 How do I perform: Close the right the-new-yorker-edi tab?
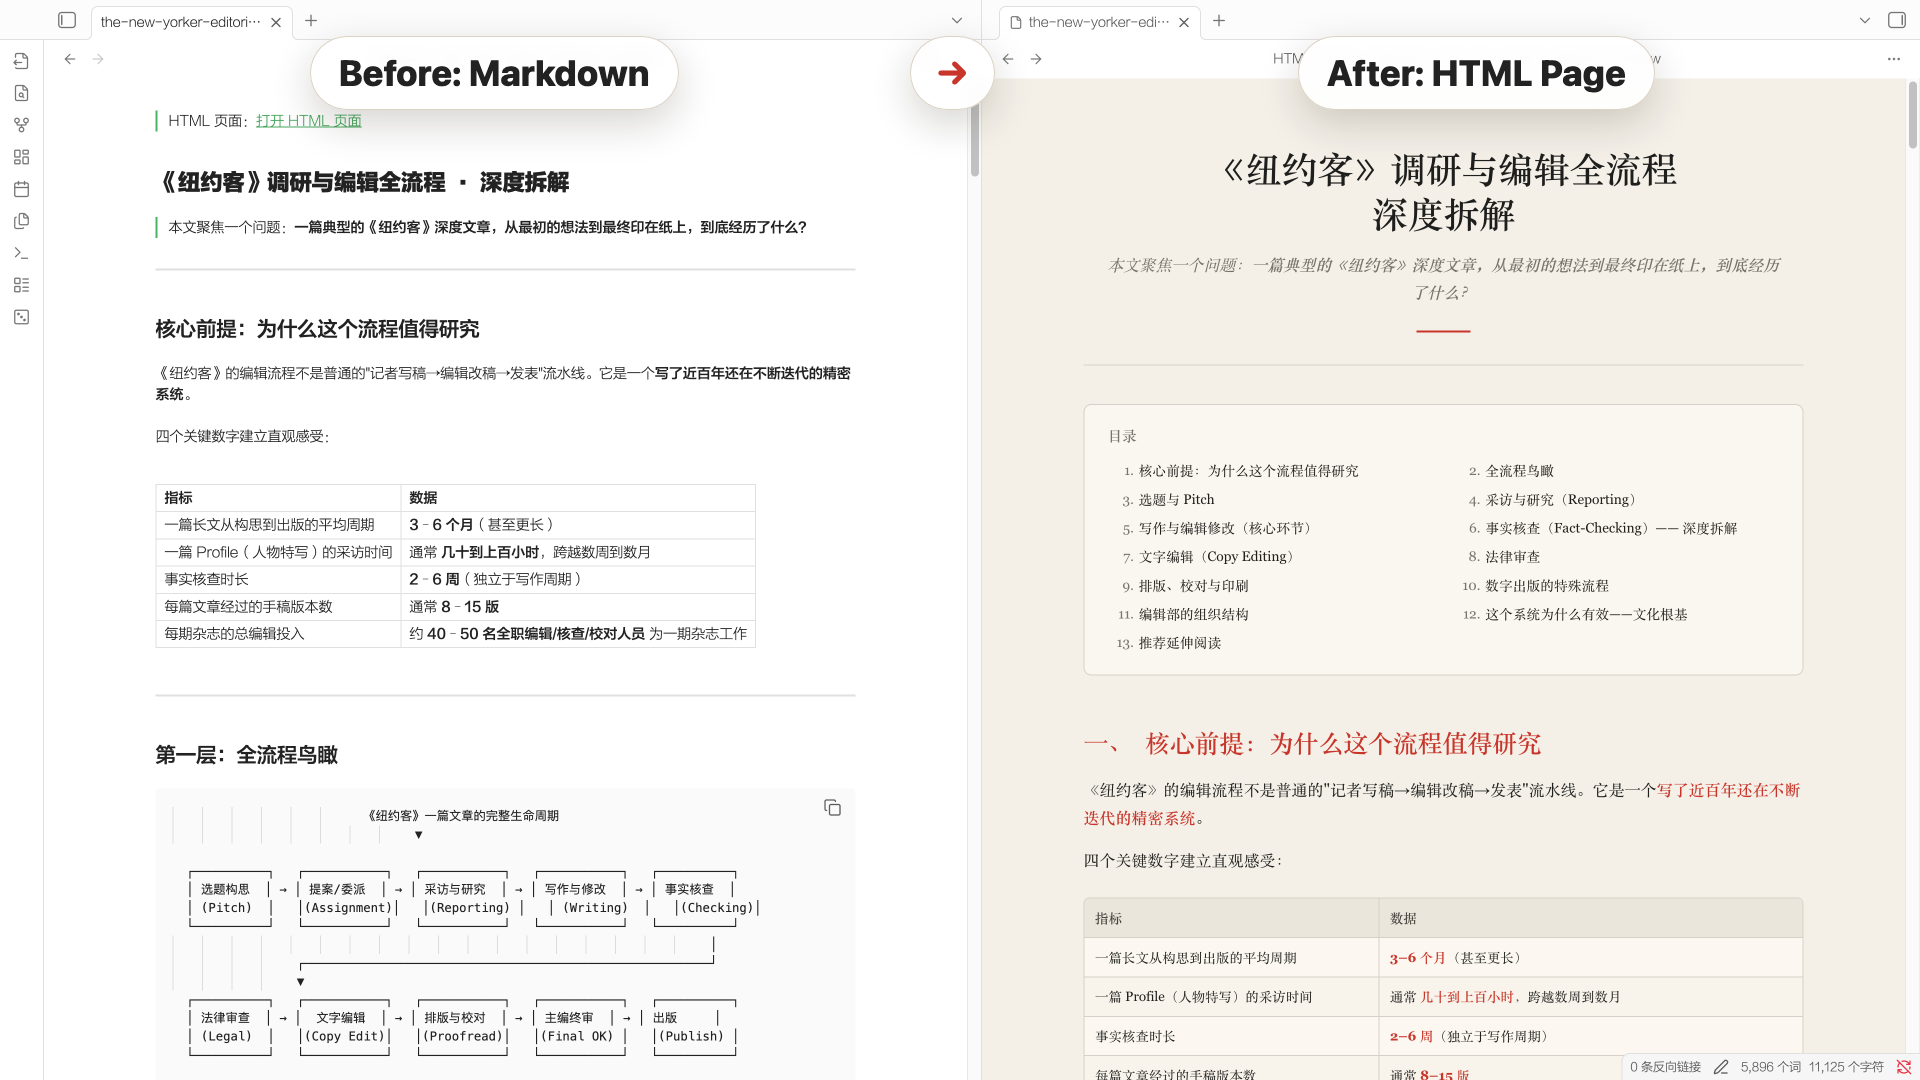pyautogui.click(x=1184, y=22)
